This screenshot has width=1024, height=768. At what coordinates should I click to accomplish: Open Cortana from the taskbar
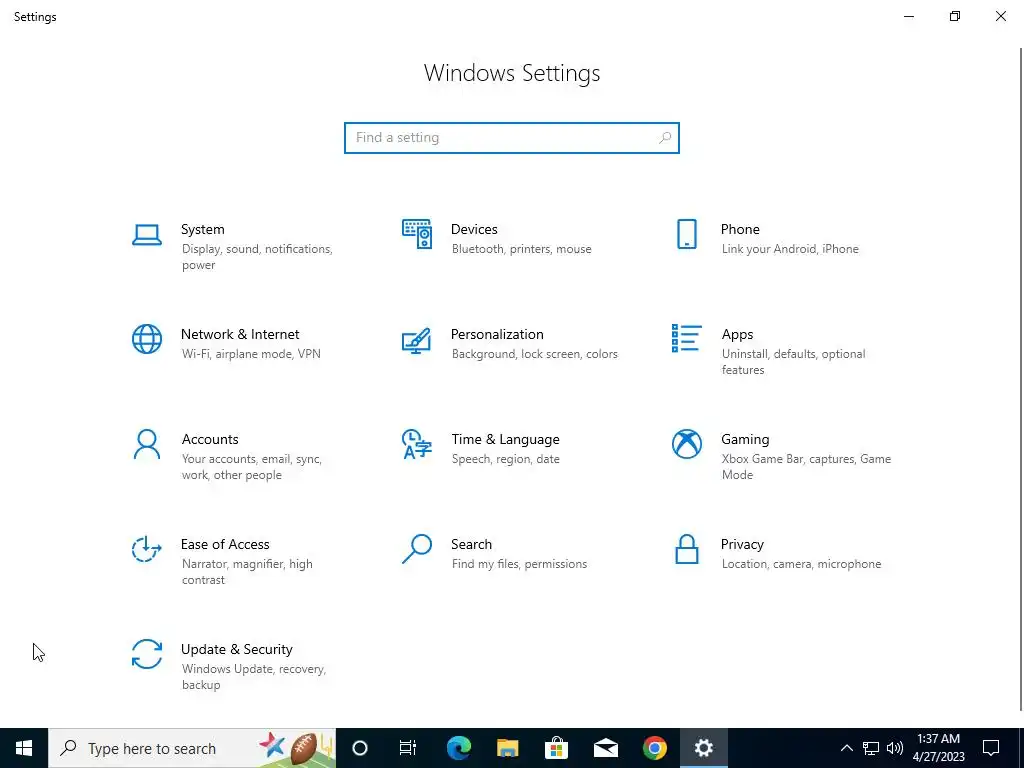click(x=360, y=748)
